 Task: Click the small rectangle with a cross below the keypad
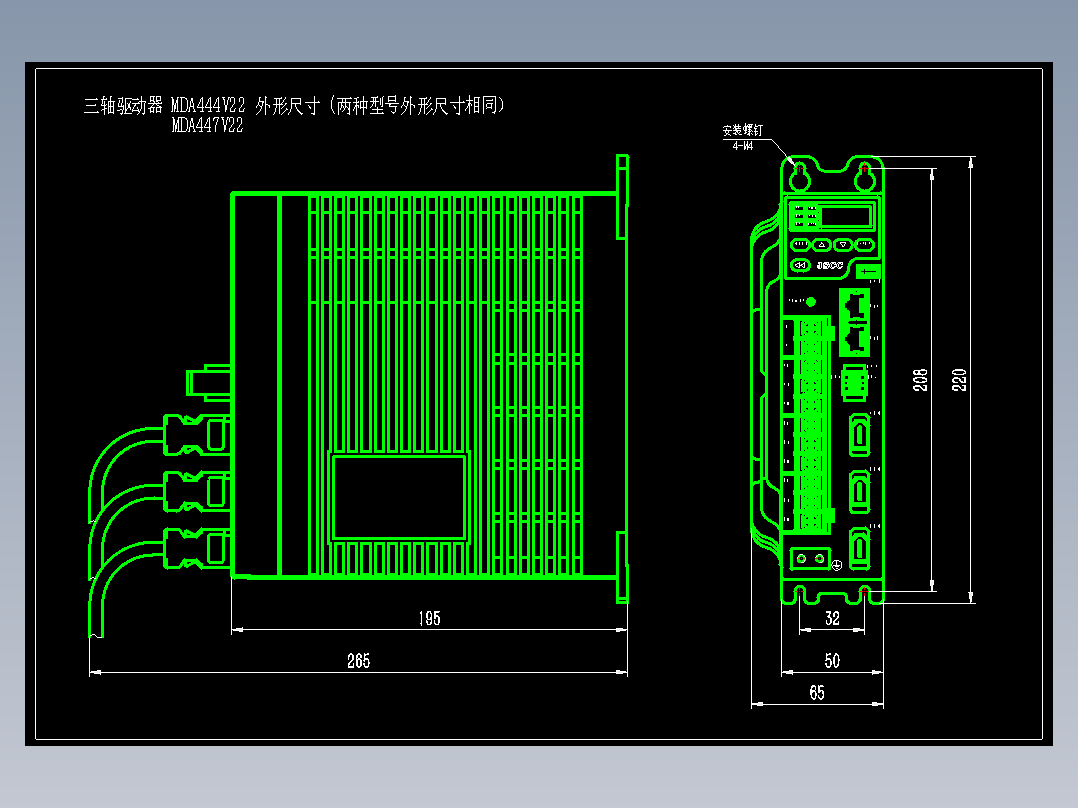(x=868, y=272)
